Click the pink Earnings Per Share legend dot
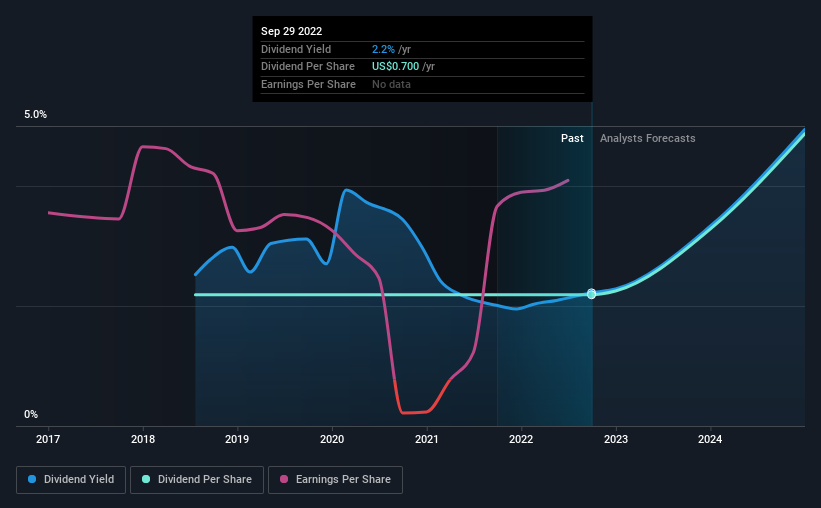821x508 pixels. [x=284, y=479]
